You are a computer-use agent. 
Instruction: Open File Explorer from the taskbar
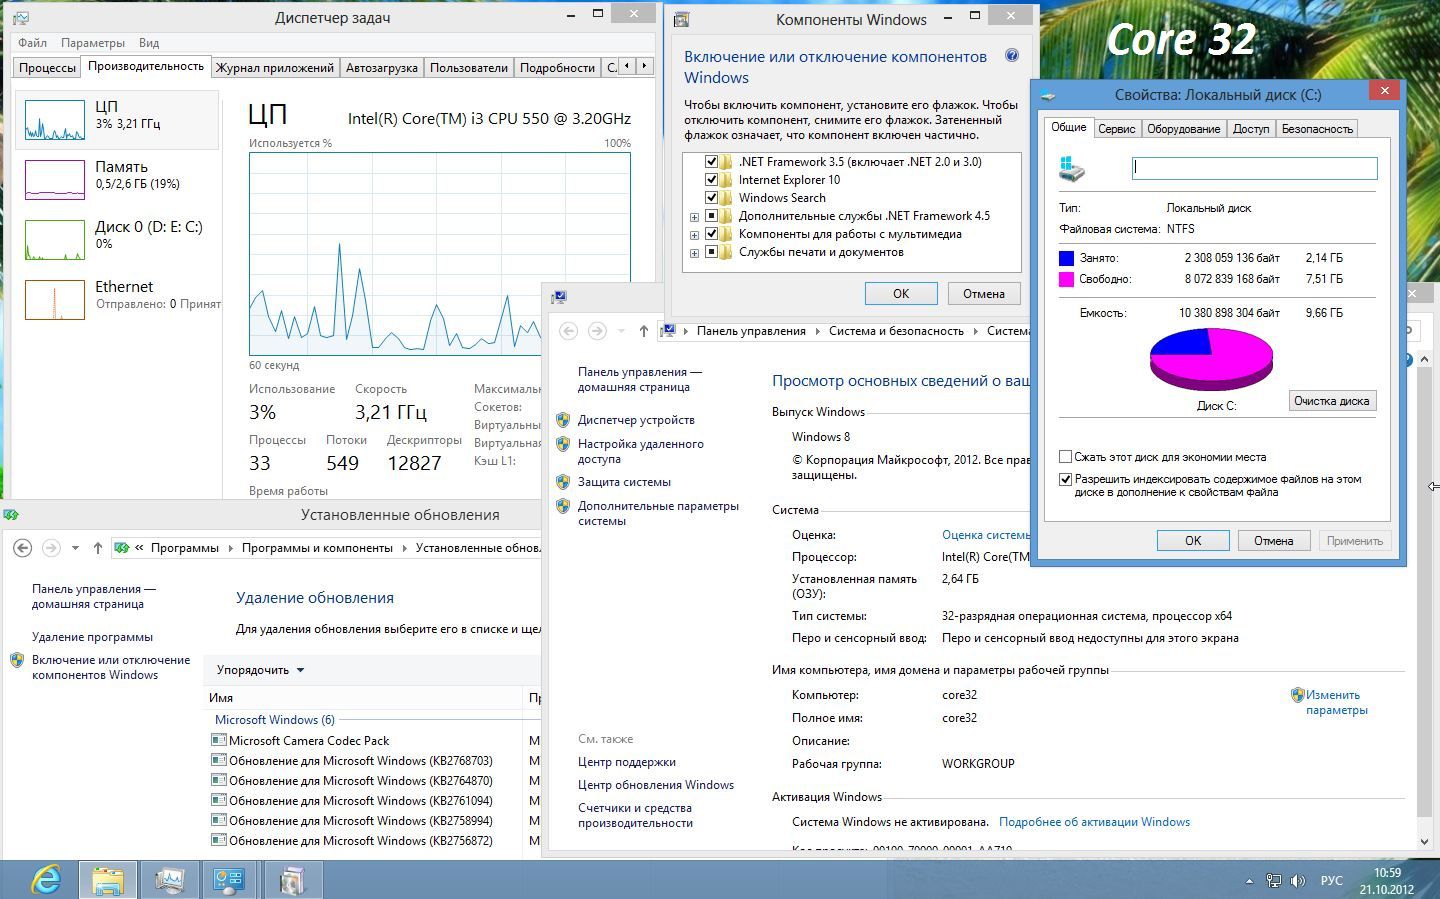(x=108, y=880)
